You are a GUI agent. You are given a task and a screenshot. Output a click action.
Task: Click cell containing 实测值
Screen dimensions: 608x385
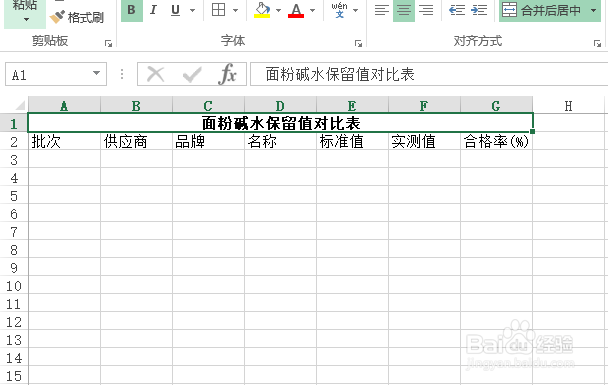click(x=424, y=141)
